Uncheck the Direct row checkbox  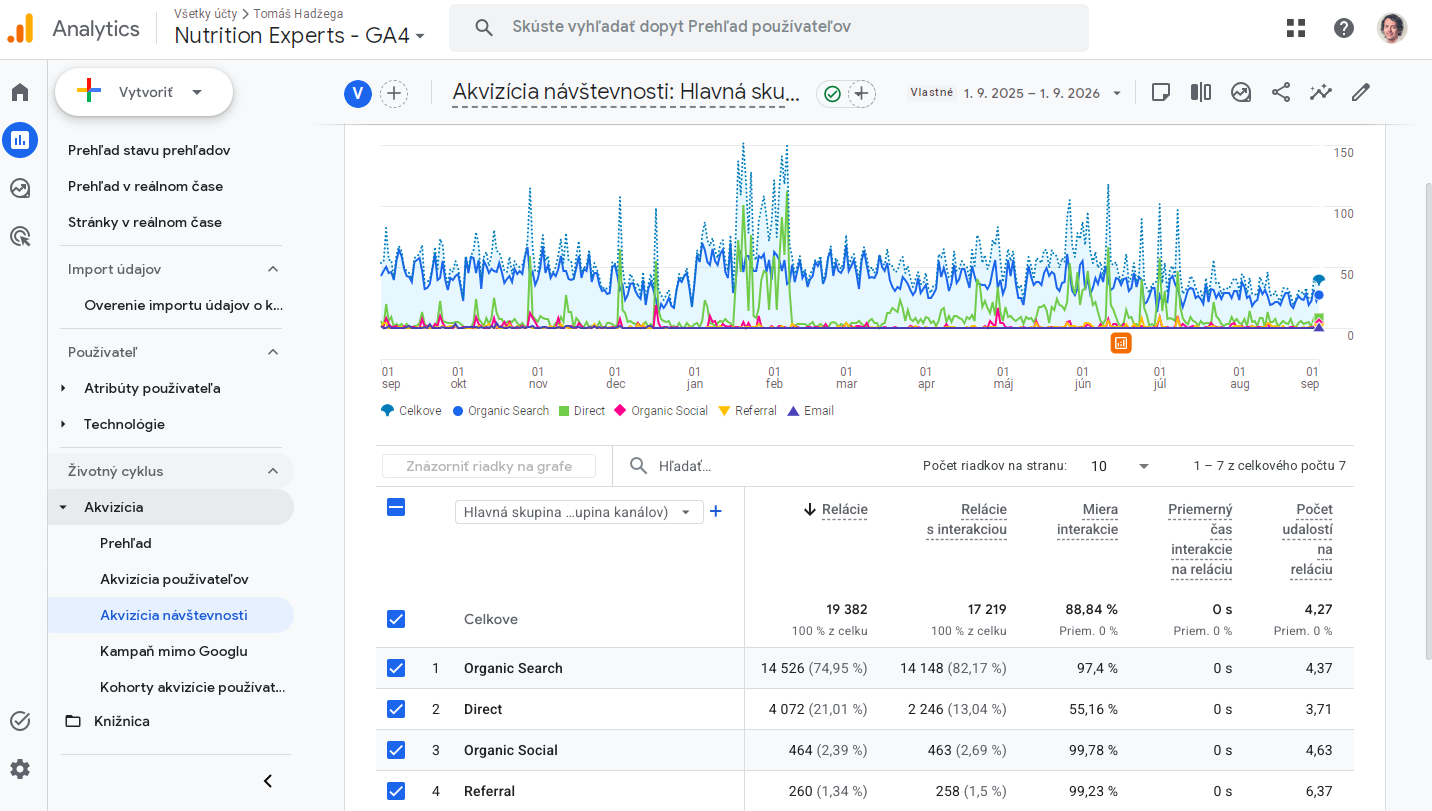pyautogui.click(x=396, y=709)
